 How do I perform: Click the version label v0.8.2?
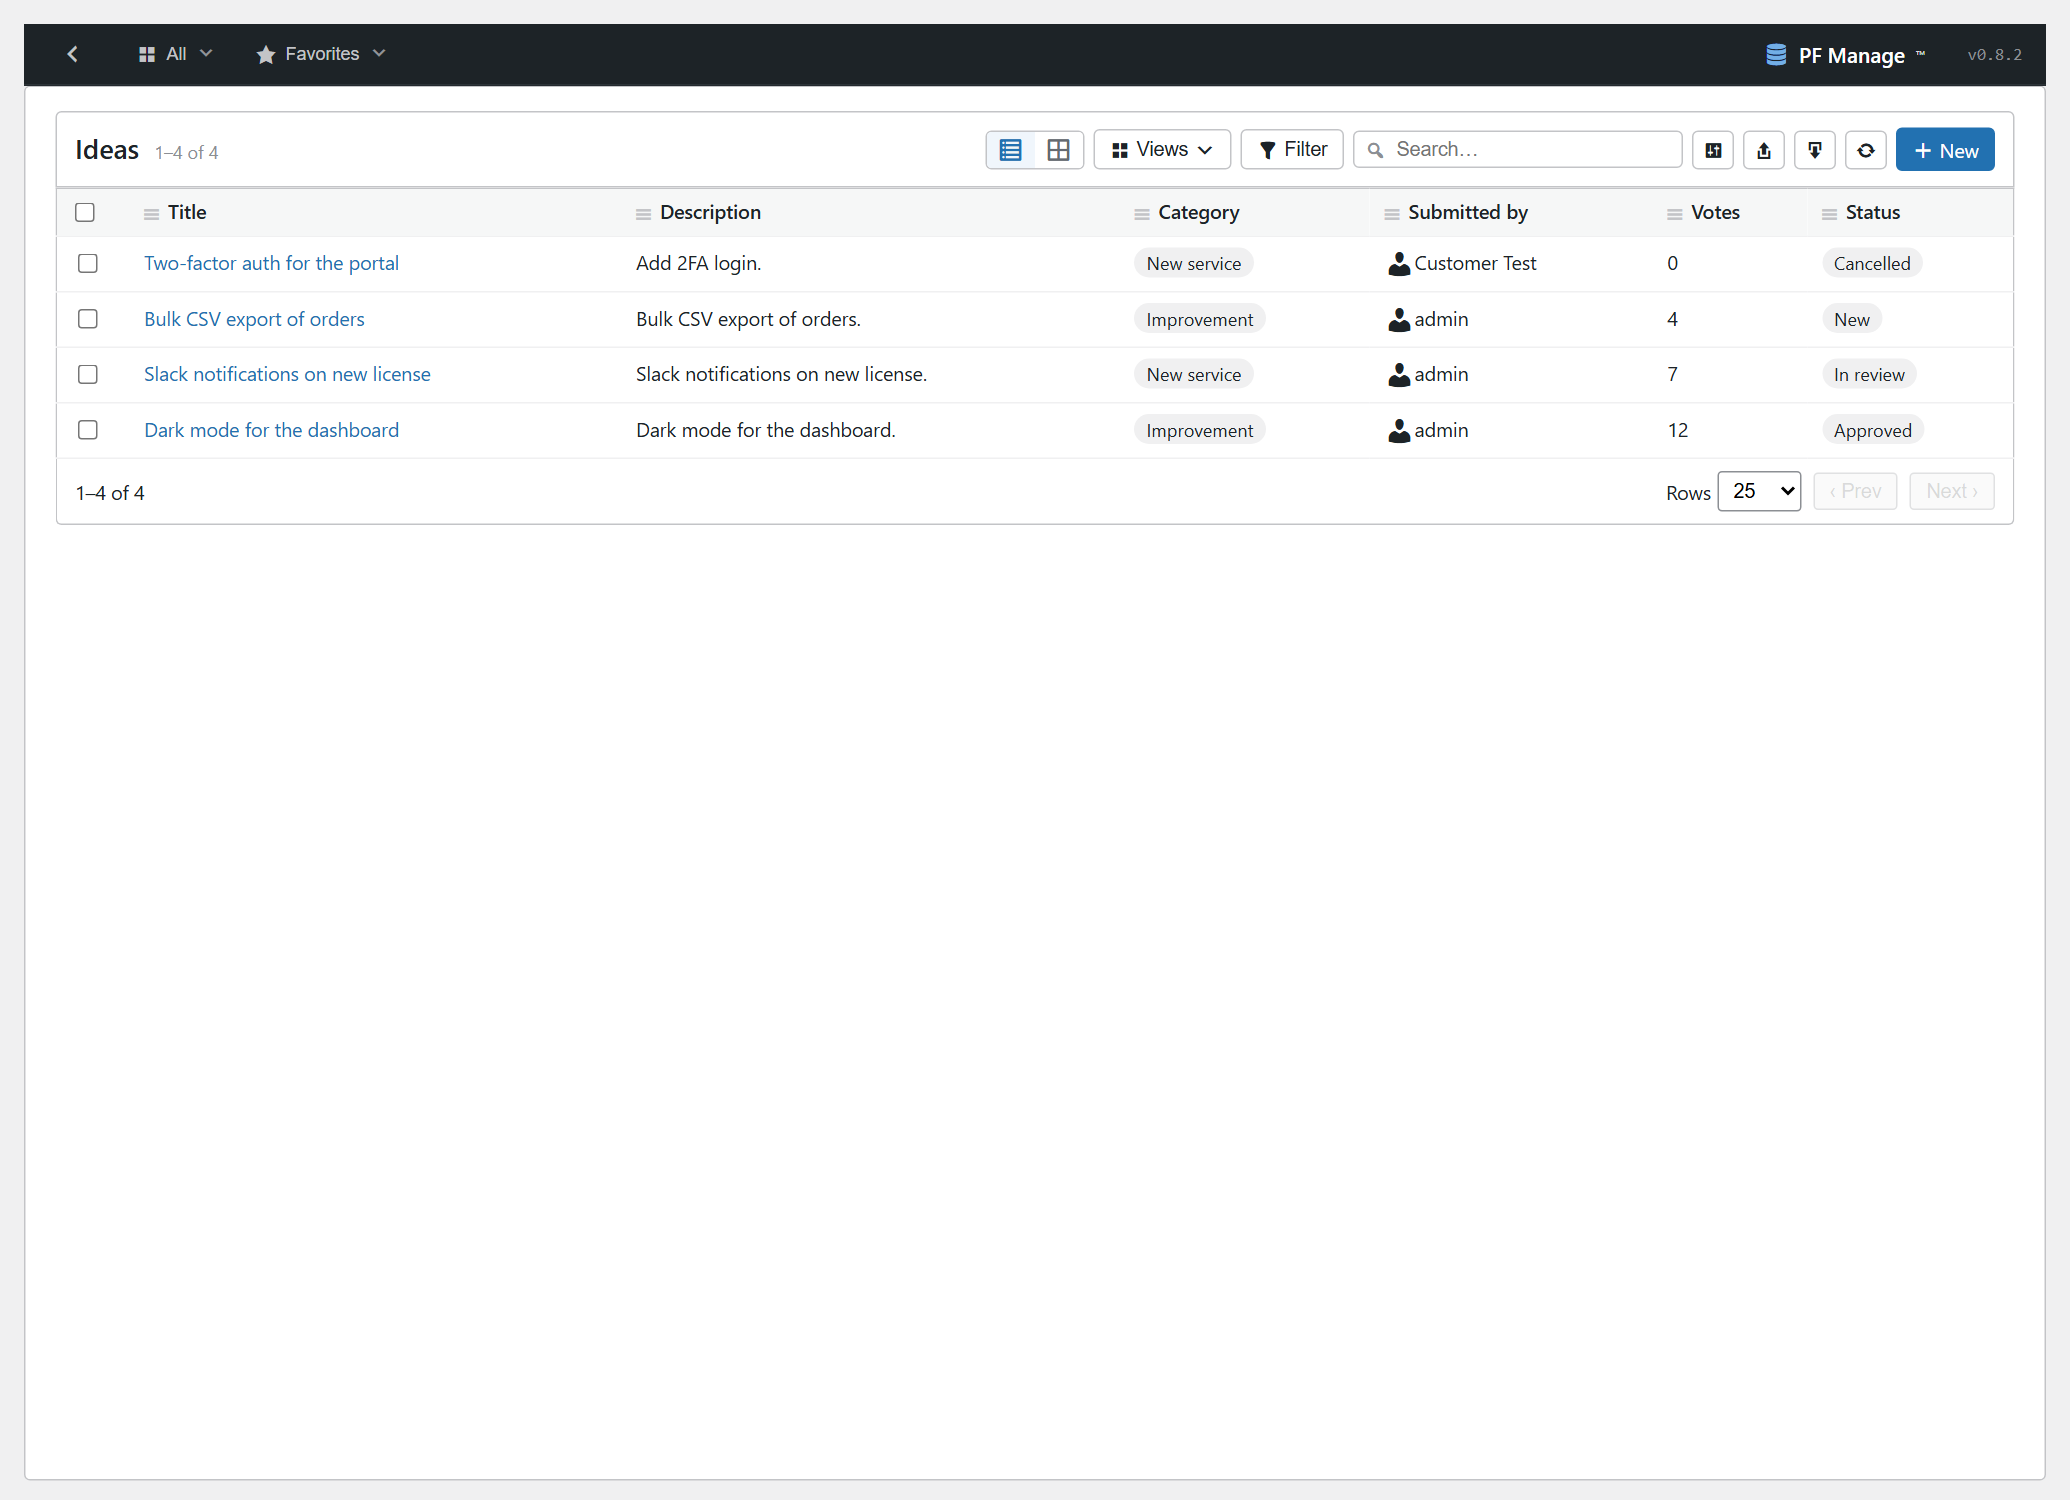click(x=1994, y=55)
